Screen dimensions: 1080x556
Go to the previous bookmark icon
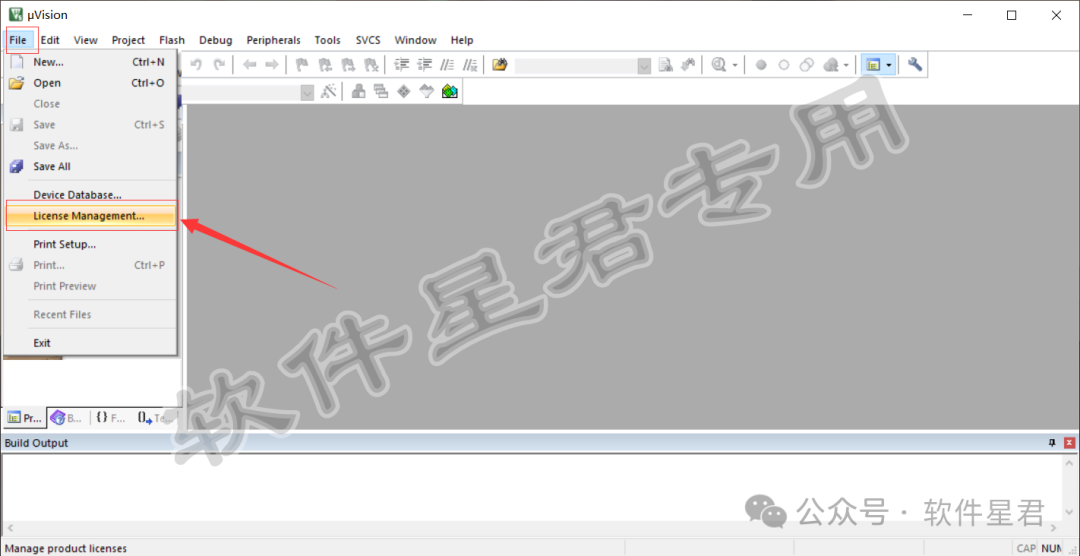pyautogui.click(x=325, y=65)
